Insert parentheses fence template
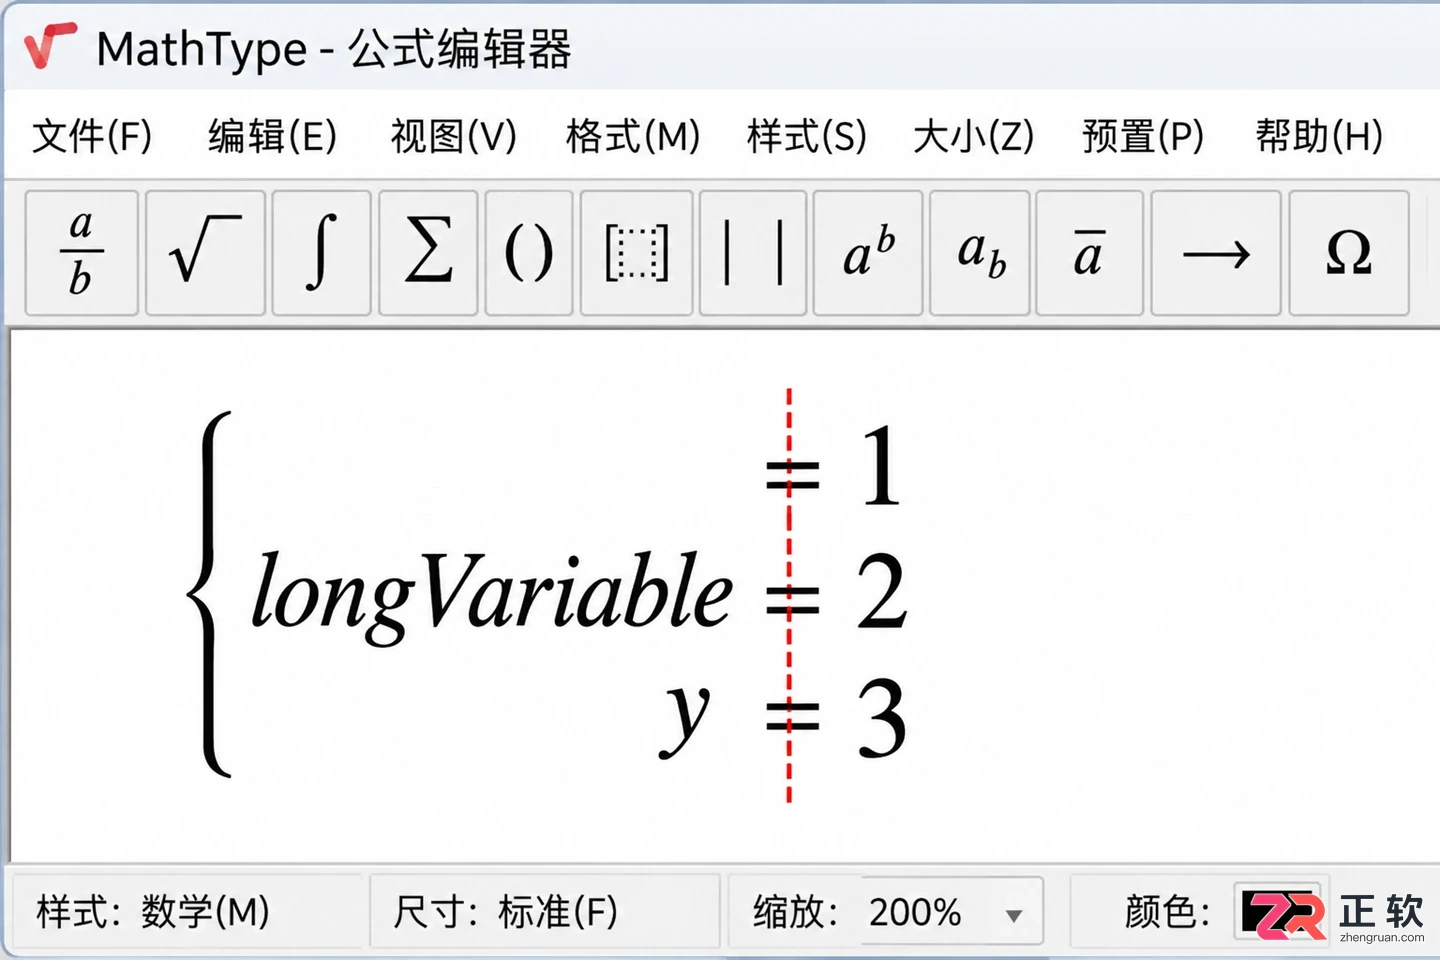Viewport: 1440px width, 960px height. point(529,253)
